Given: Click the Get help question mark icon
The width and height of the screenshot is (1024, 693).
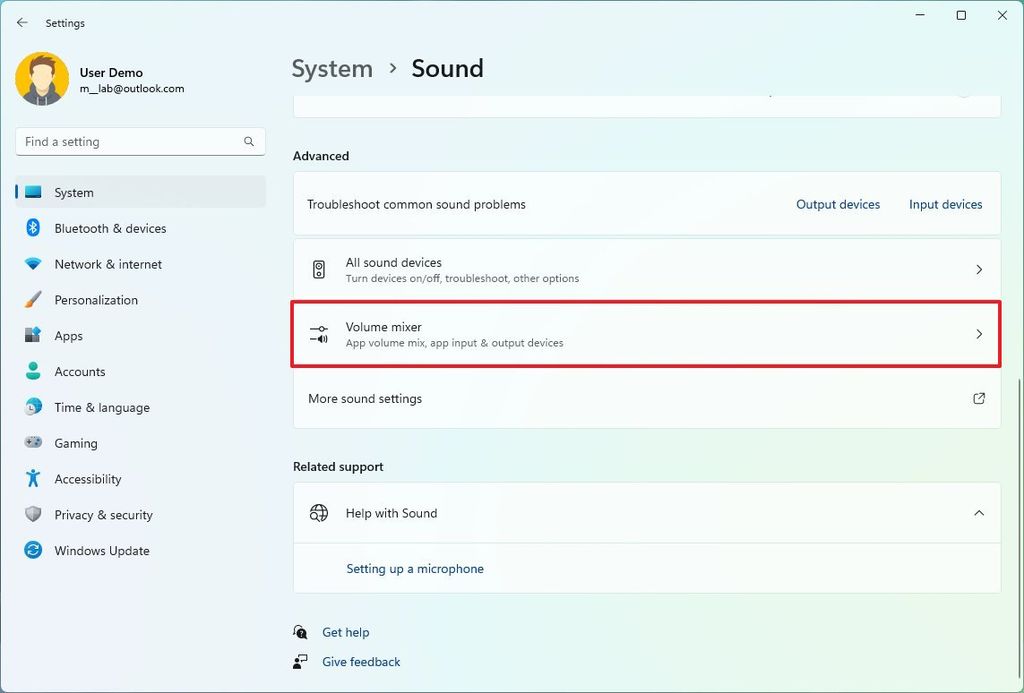Looking at the screenshot, I should 301,632.
